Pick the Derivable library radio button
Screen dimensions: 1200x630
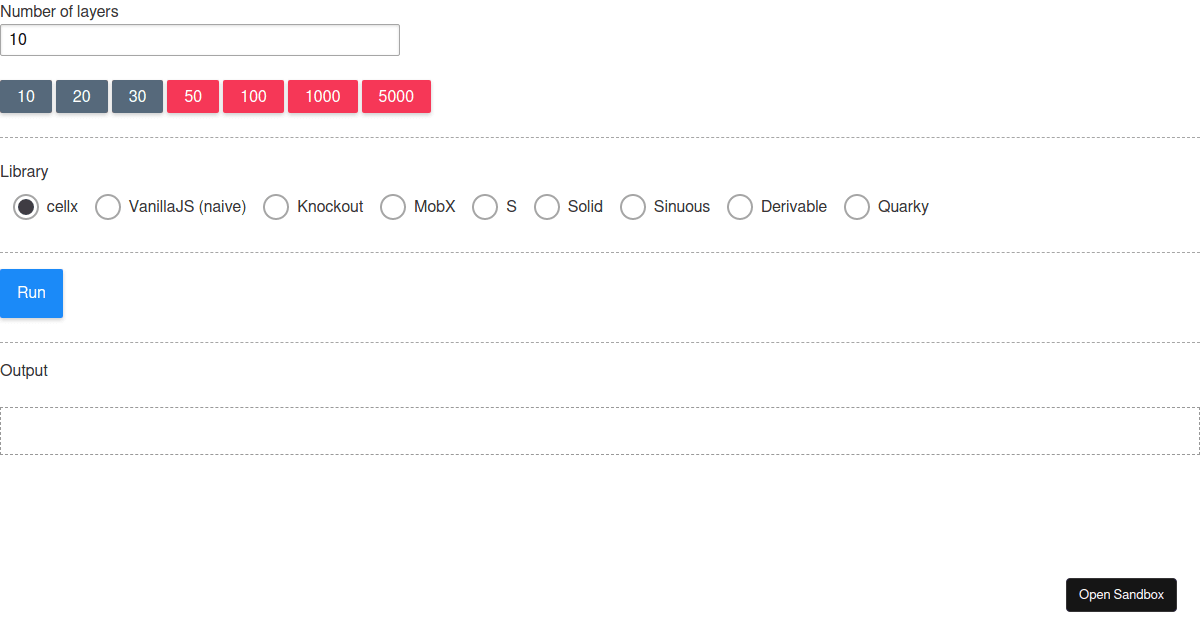pyautogui.click(x=739, y=207)
